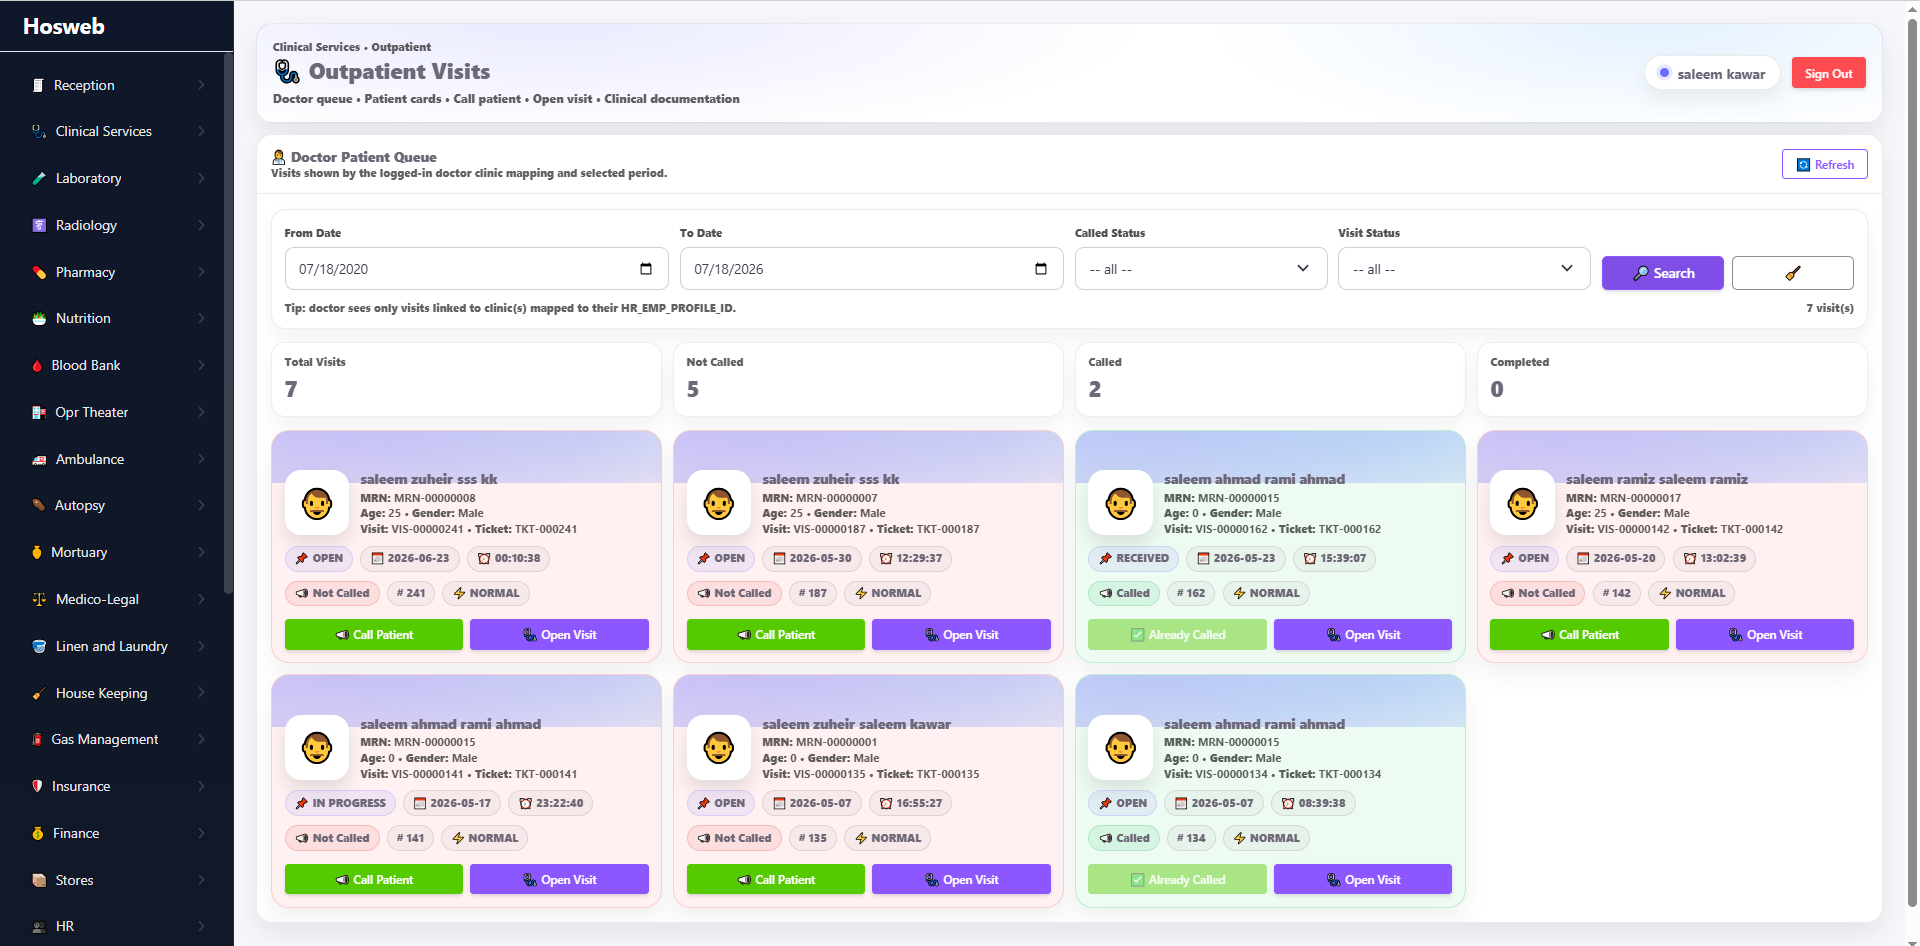The image size is (1920, 946).
Task: Open From Date calendar picker icon
Action: [646, 269]
